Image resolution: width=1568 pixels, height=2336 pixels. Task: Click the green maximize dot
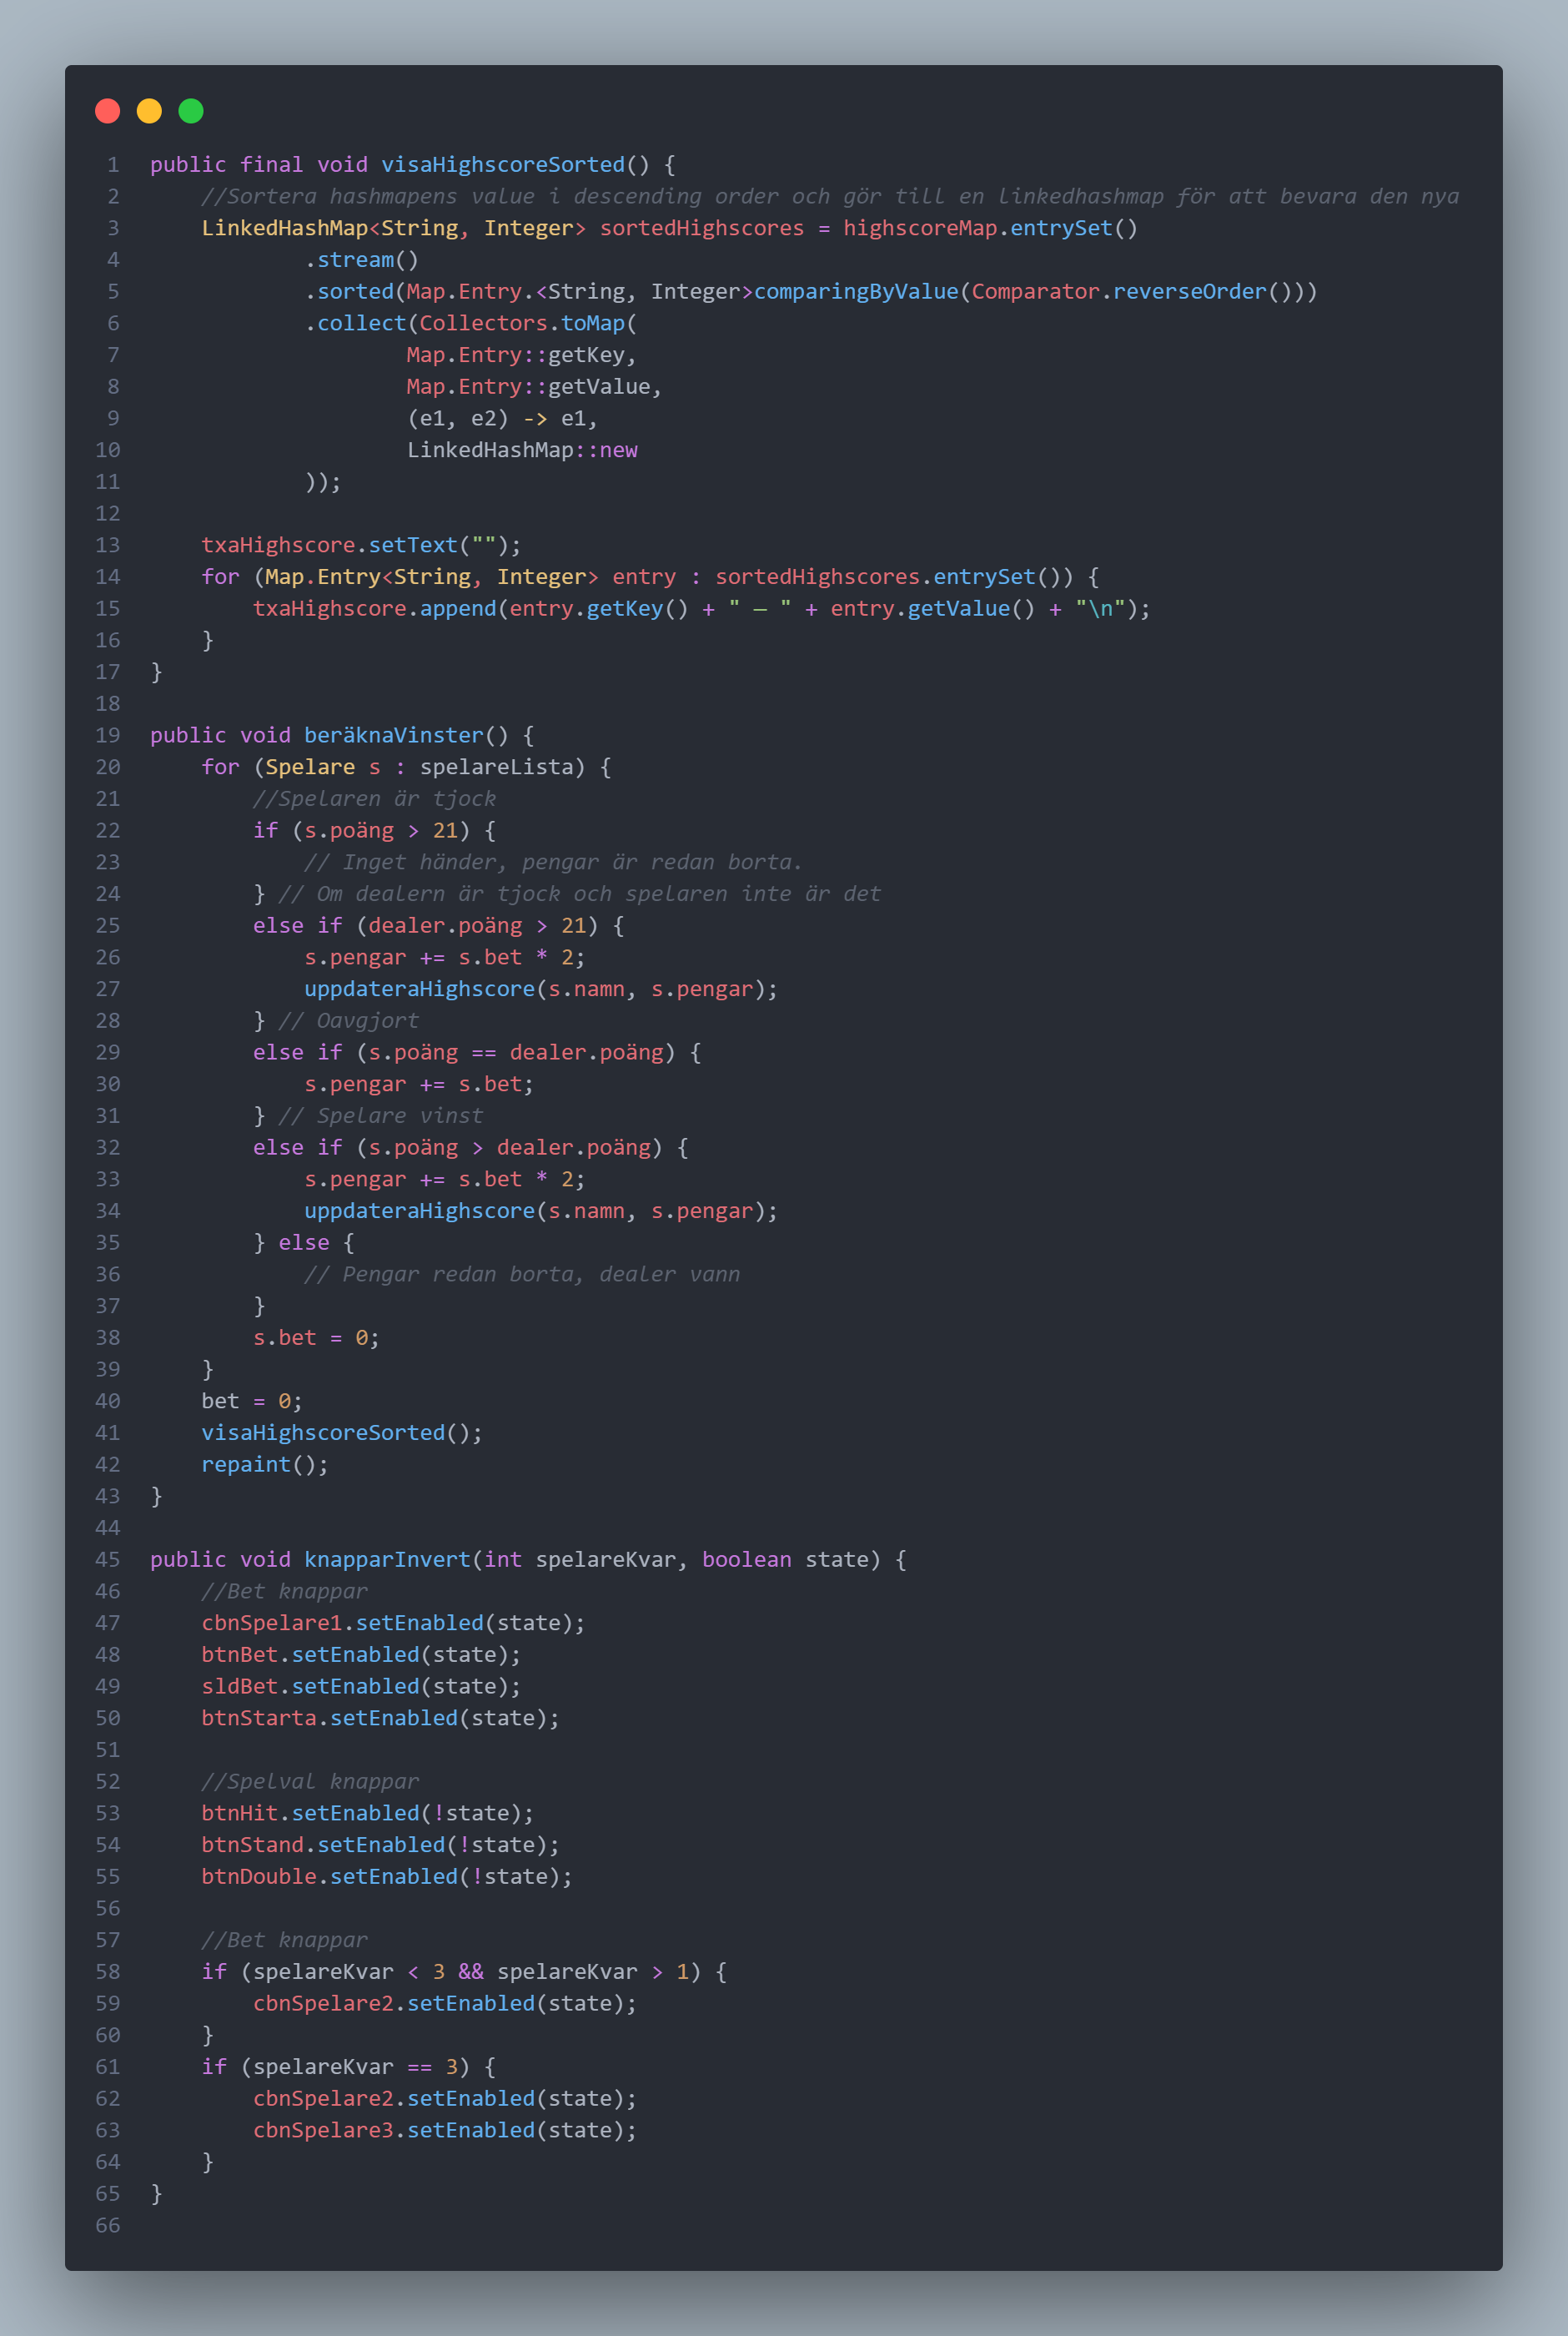coord(191,111)
